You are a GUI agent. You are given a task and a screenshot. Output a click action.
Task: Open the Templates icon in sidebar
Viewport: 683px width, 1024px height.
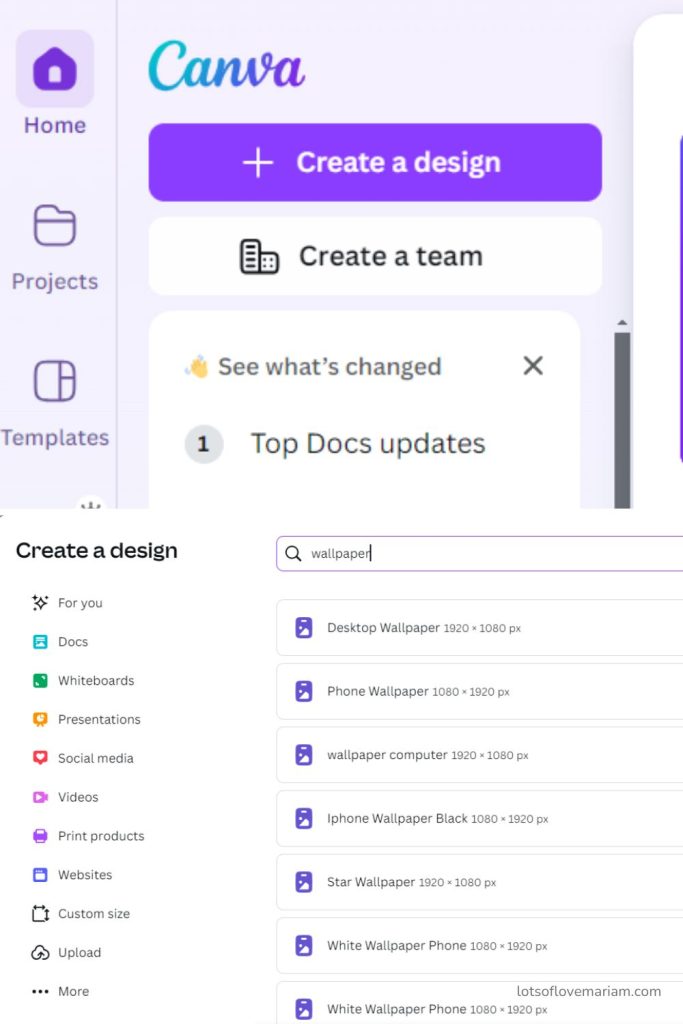[55, 381]
